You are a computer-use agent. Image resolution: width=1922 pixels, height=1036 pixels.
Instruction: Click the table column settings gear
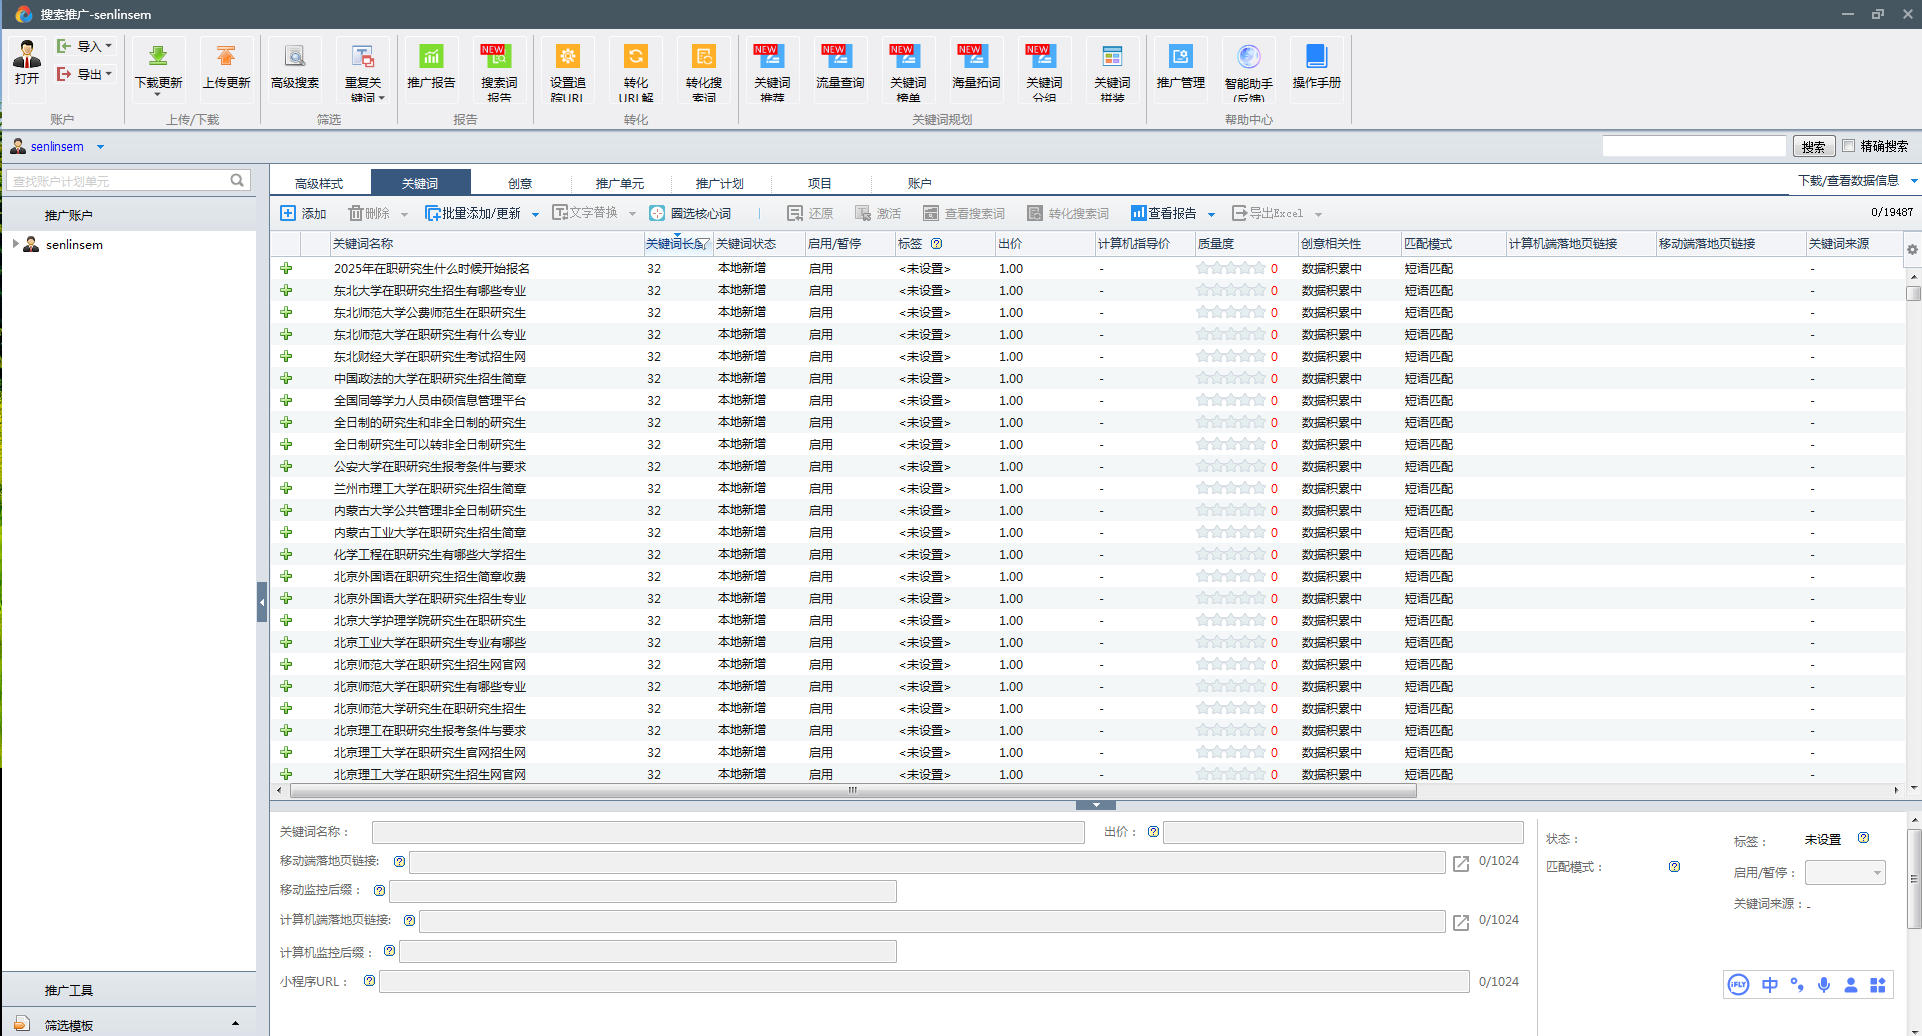(x=1911, y=249)
